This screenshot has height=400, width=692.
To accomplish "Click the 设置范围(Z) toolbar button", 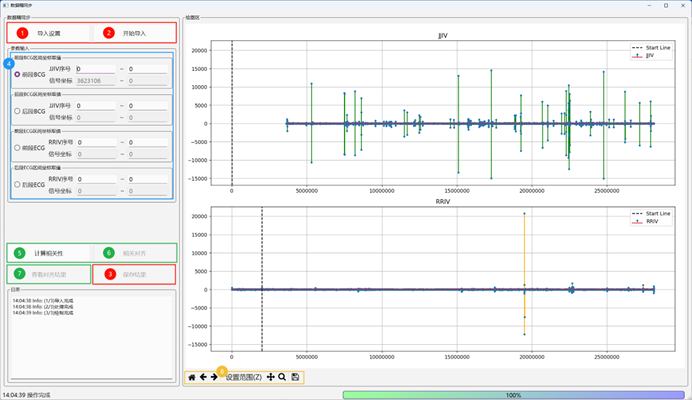I will [x=243, y=377].
